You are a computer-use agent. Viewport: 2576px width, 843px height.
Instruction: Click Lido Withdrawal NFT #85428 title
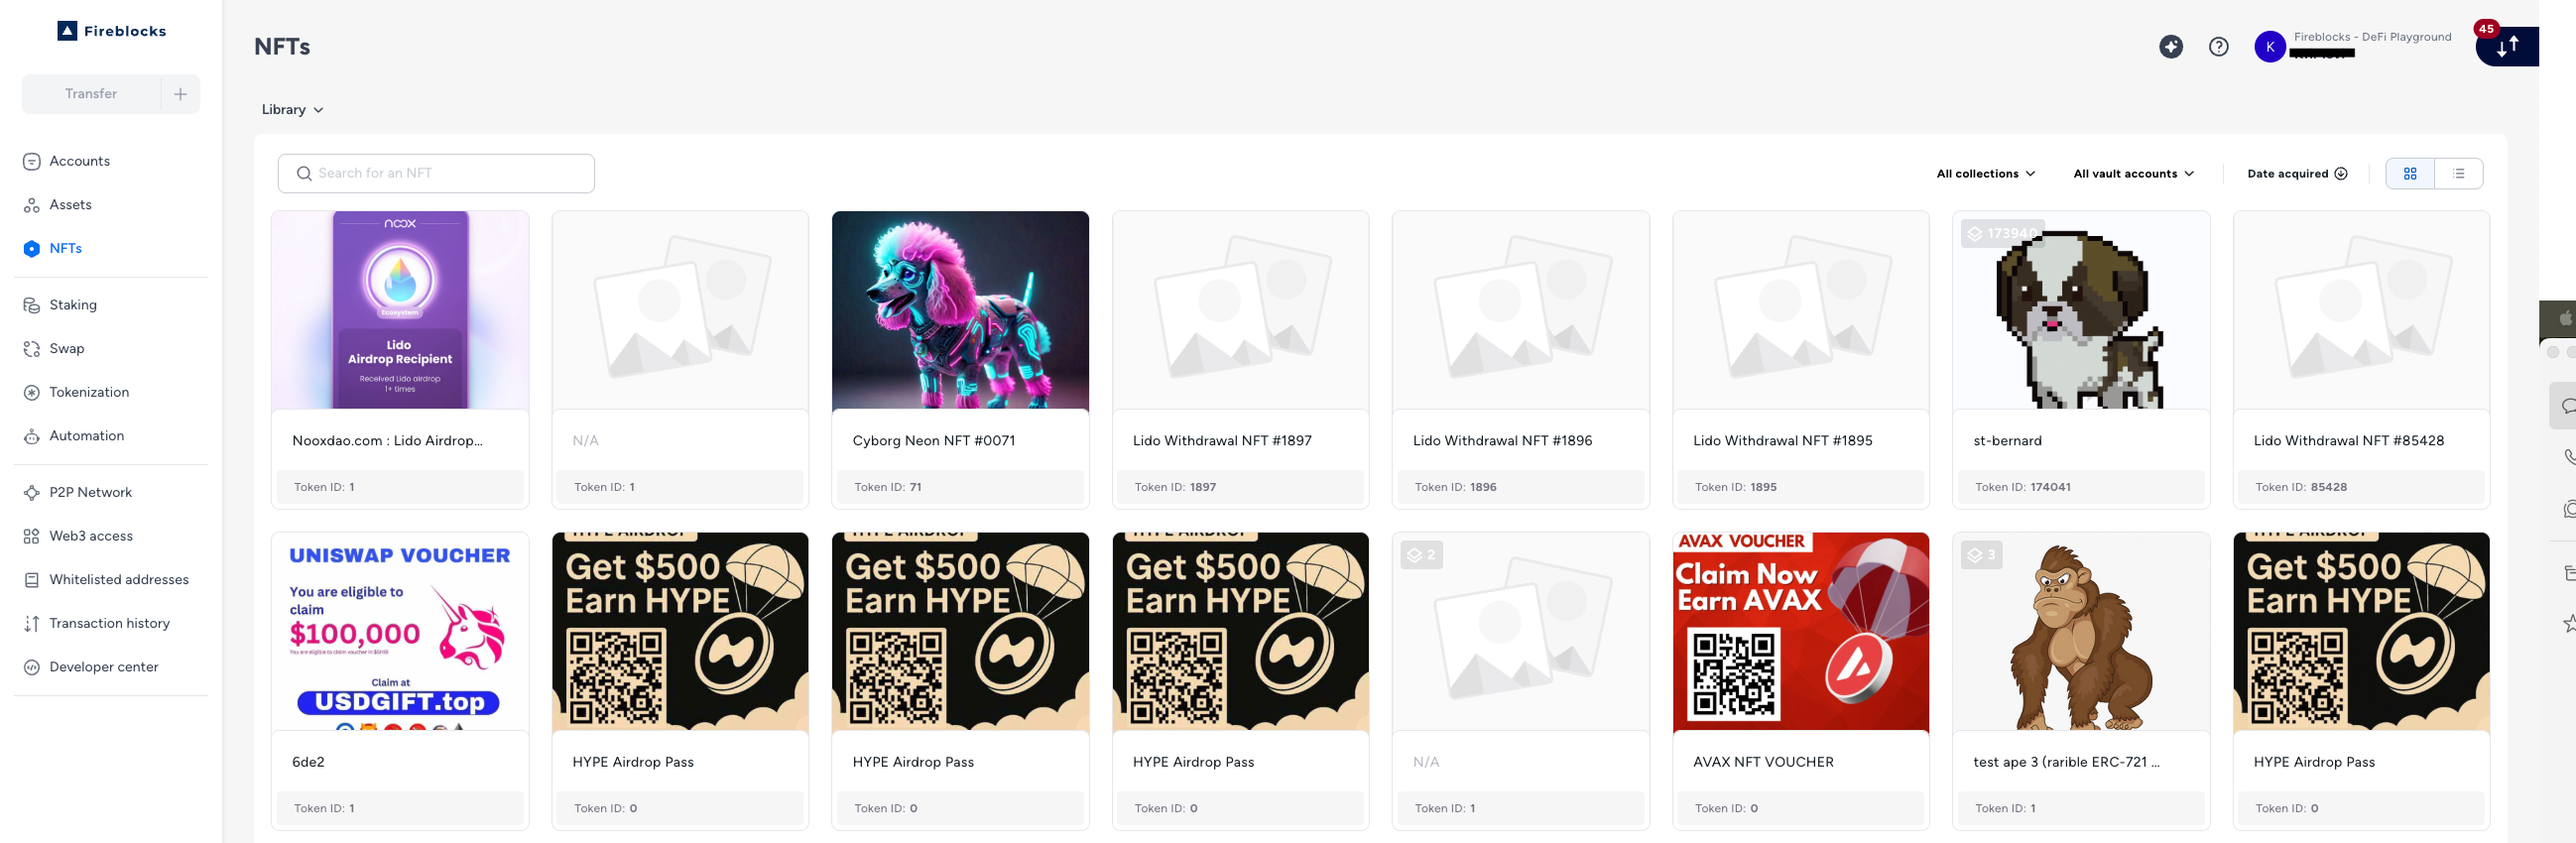click(x=2348, y=441)
